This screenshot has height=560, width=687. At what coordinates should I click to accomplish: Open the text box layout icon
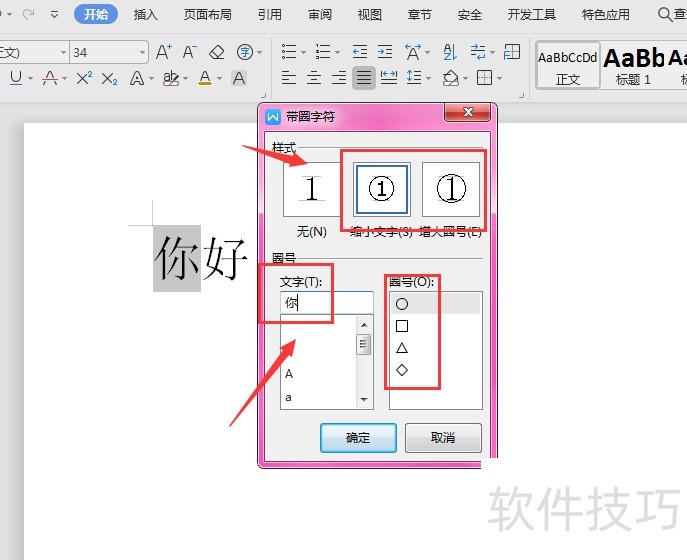click(511, 52)
